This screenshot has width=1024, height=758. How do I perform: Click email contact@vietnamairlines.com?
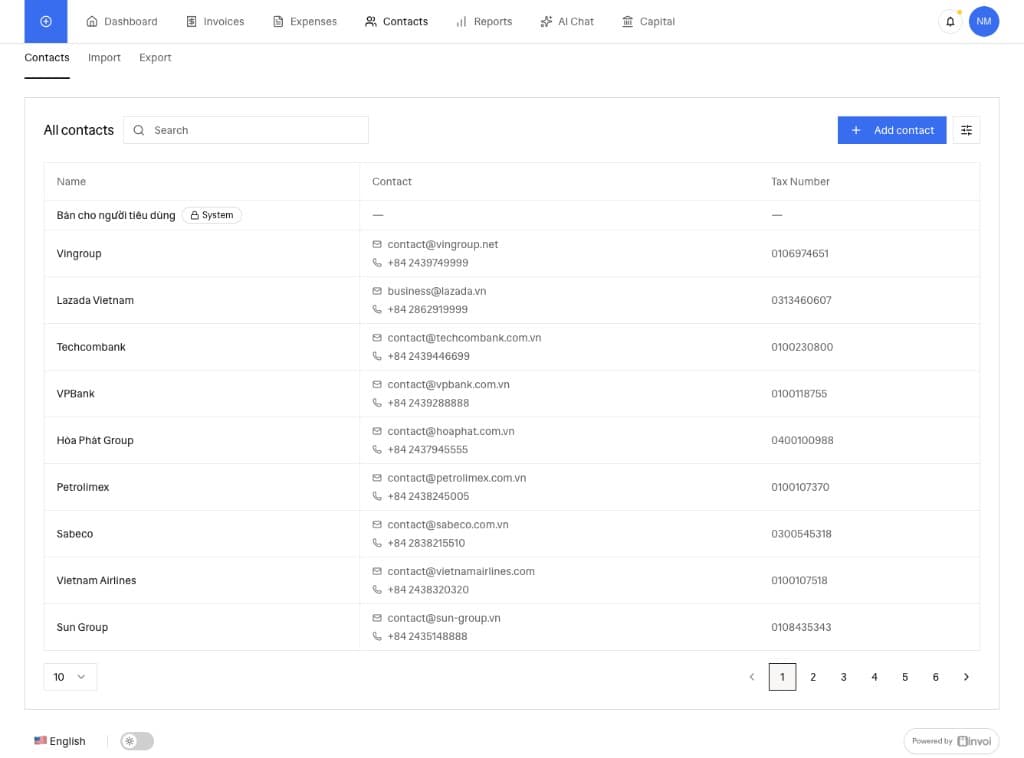tap(461, 571)
